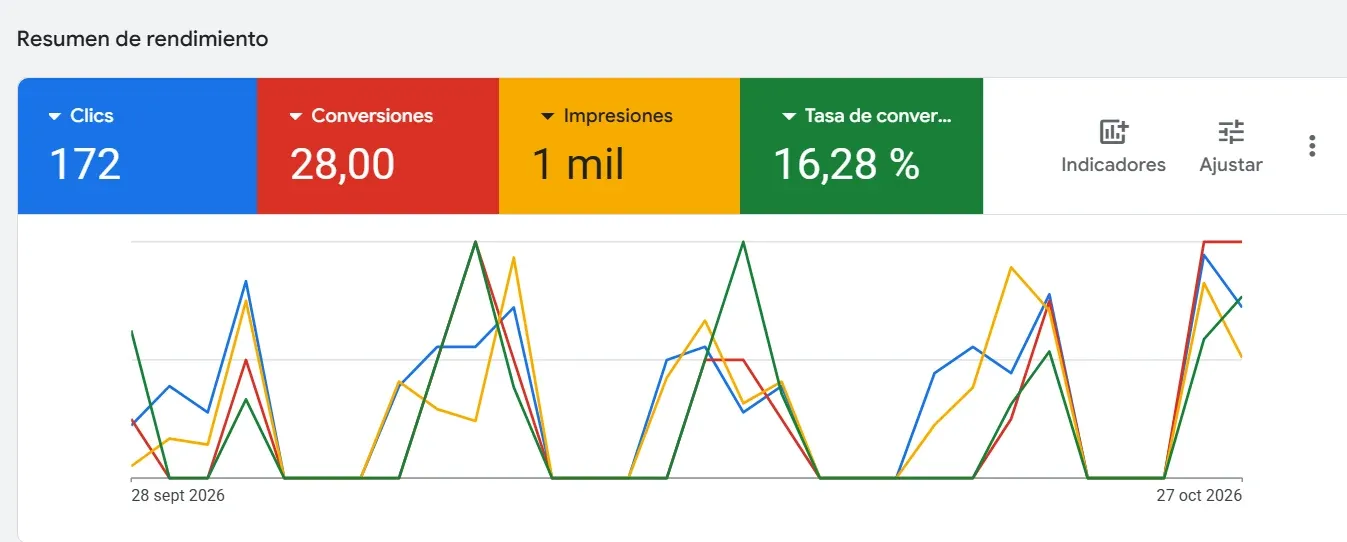The height and width of the screenshot is (542, 1347).
Task: Open the Conversiones metric dropdown arrow
Action: [x=296, y=116]
